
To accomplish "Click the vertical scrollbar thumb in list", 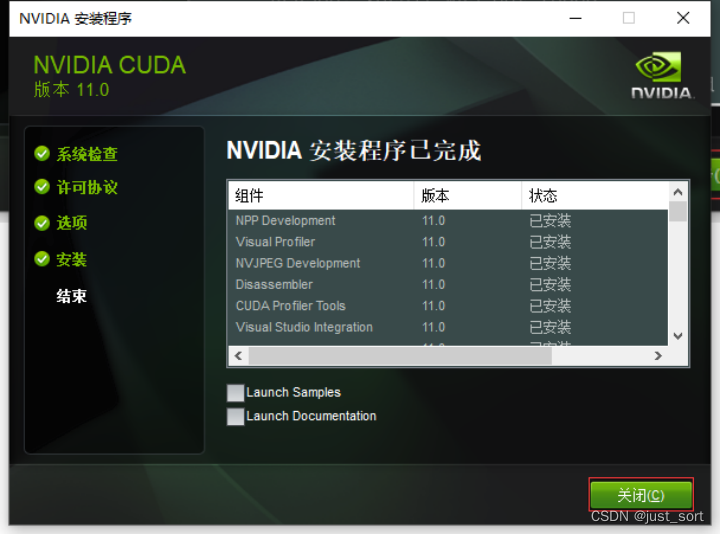I will click(678, 212).
